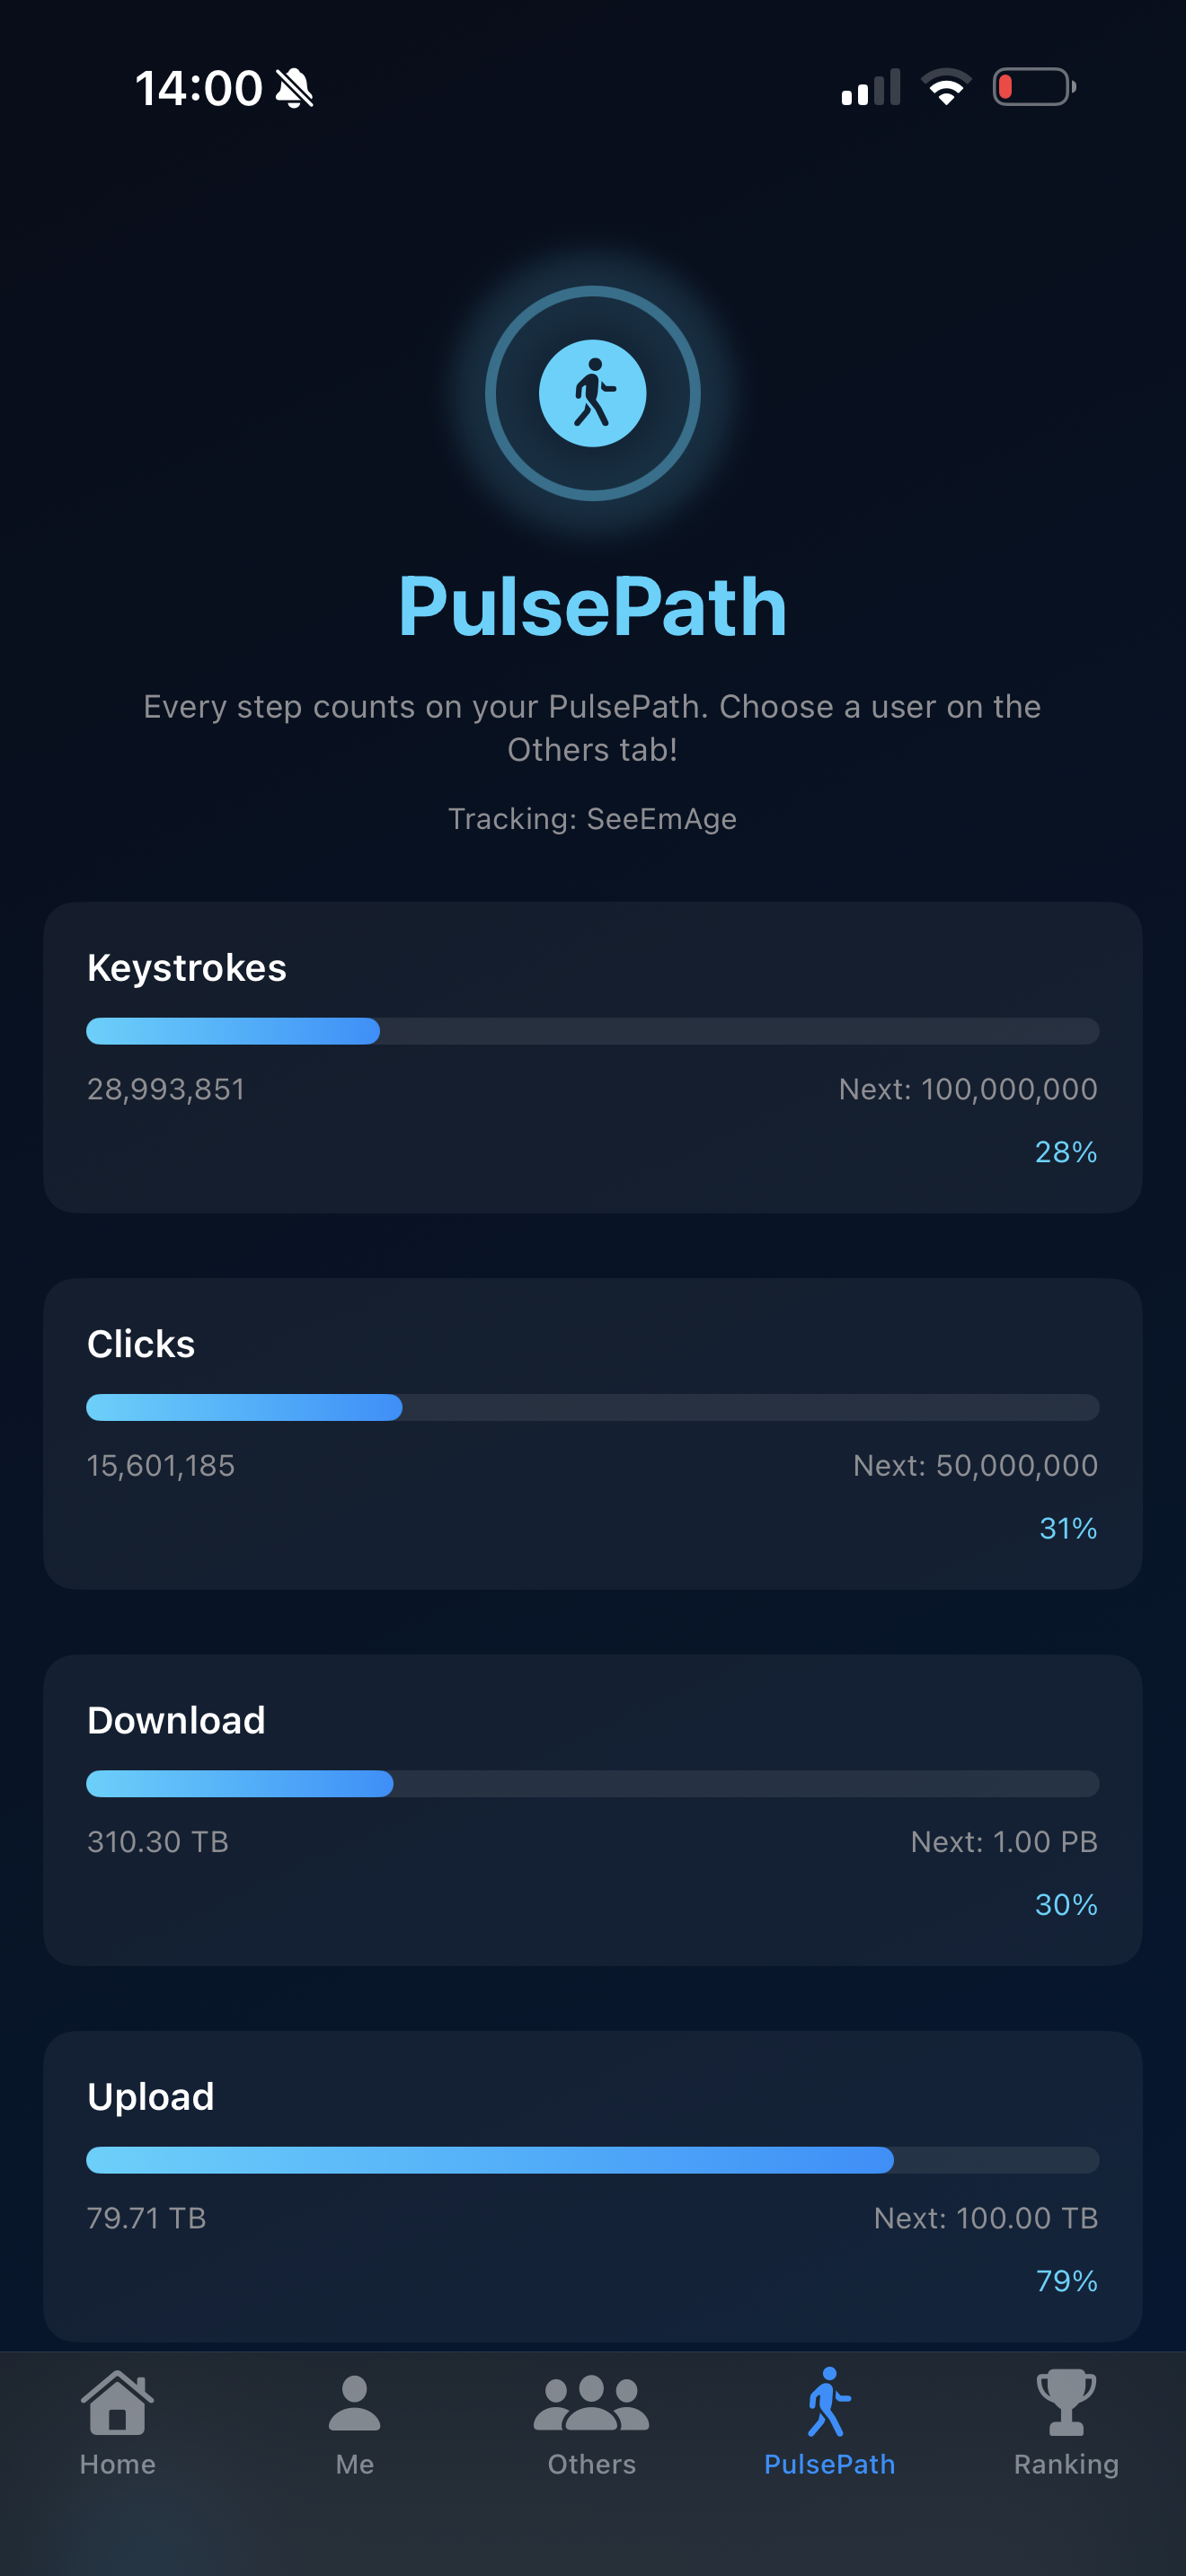
Task: Select the Me person icon
Action: click(x=354, y=2403)
